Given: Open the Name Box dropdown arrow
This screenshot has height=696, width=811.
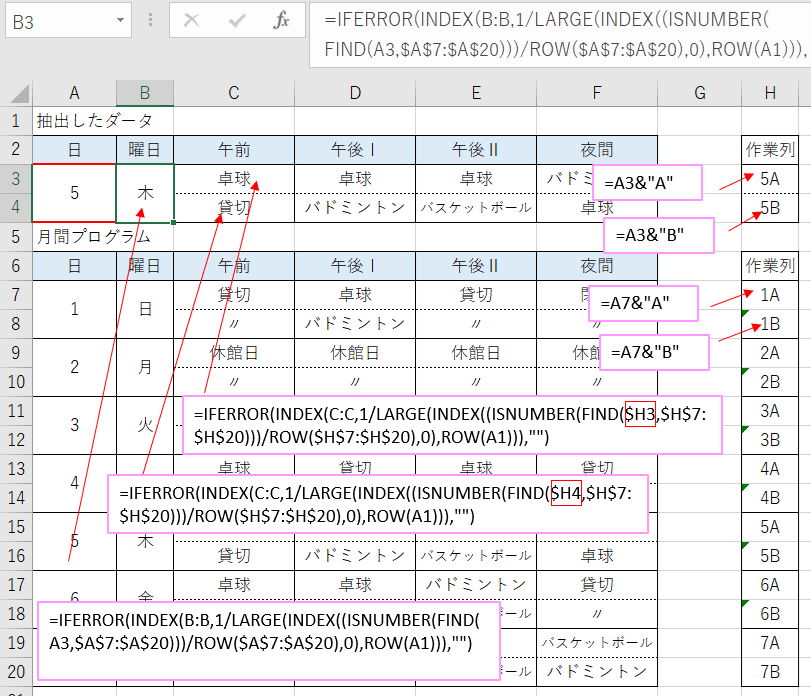Looking at the screenshot, I should [120, 20].
